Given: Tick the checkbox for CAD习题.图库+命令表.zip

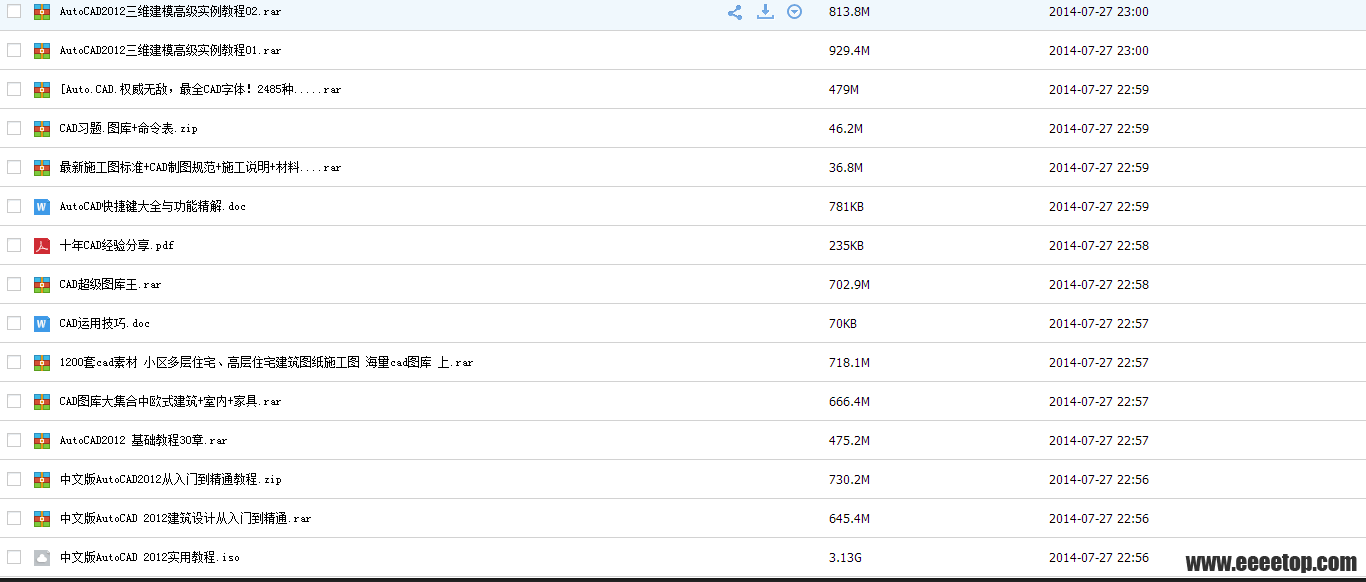Looking at the screenshot, I should [x=14, y=128].
